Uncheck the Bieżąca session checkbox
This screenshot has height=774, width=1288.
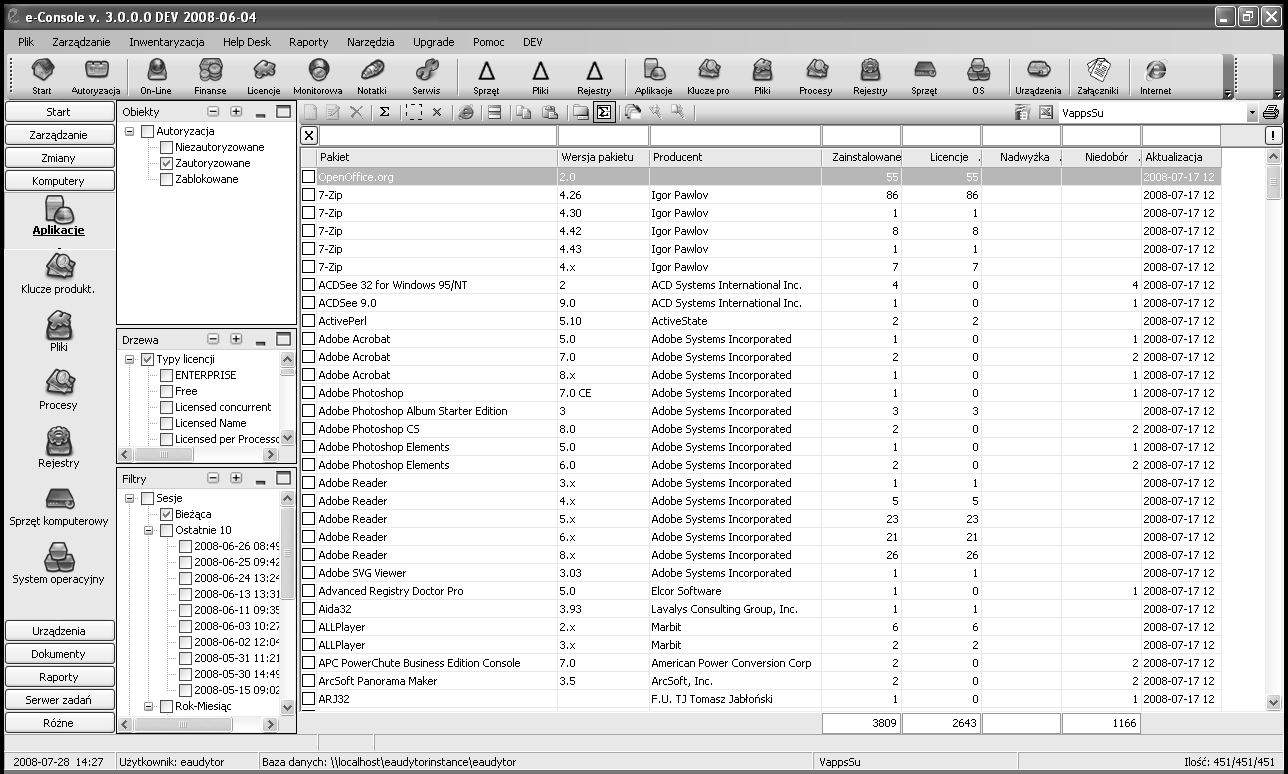click(167, 514)
